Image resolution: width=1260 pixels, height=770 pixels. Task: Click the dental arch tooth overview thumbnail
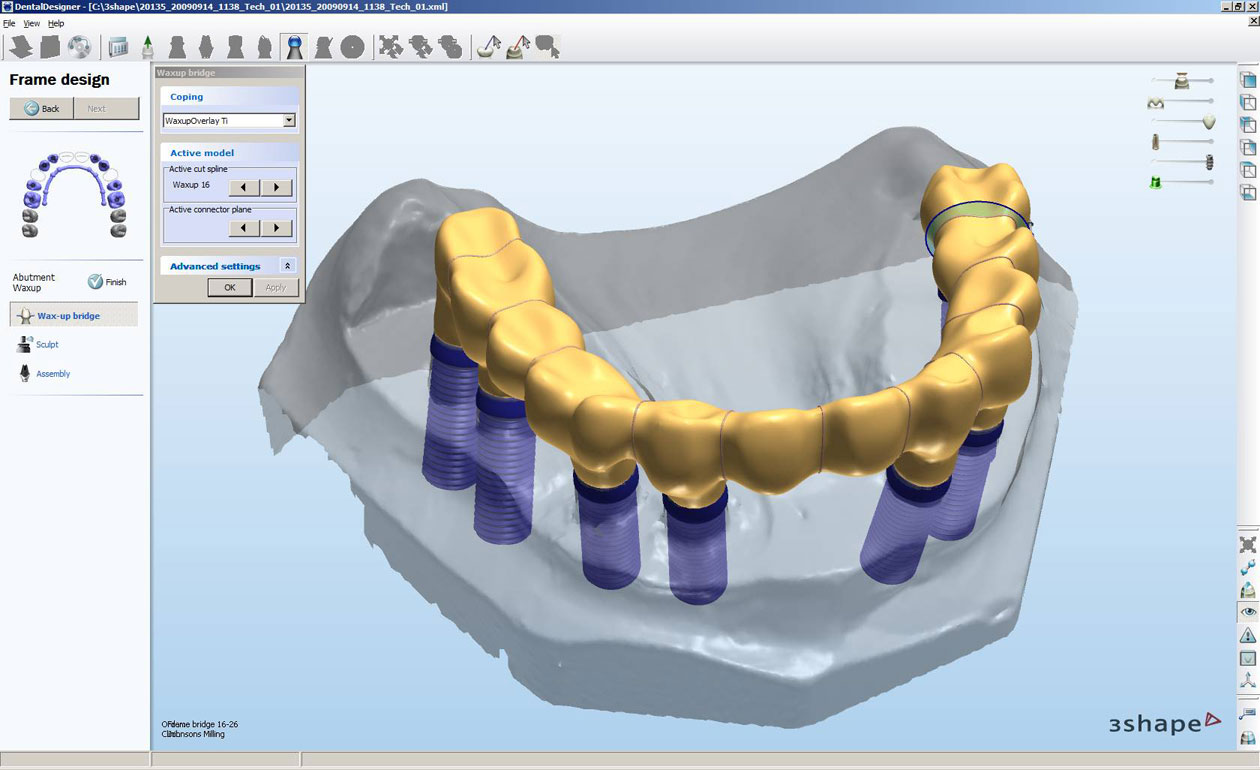pyautogui.click(x=73, y=194)
